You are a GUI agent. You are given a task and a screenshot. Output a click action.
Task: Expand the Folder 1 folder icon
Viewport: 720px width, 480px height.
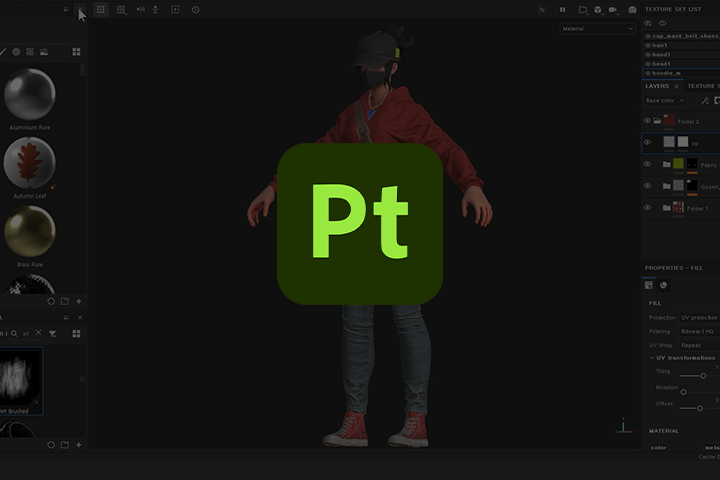point(667,208)
